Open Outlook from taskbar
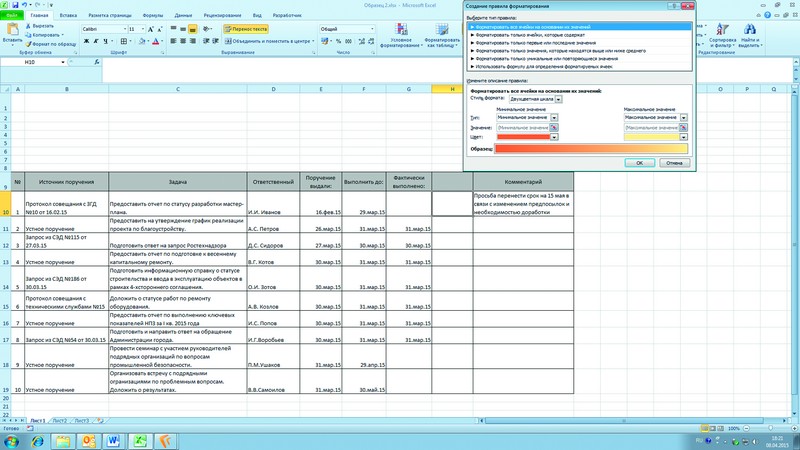Image resolution: width=800 pixels, height=450 pixels. click(x=88, y=441)
